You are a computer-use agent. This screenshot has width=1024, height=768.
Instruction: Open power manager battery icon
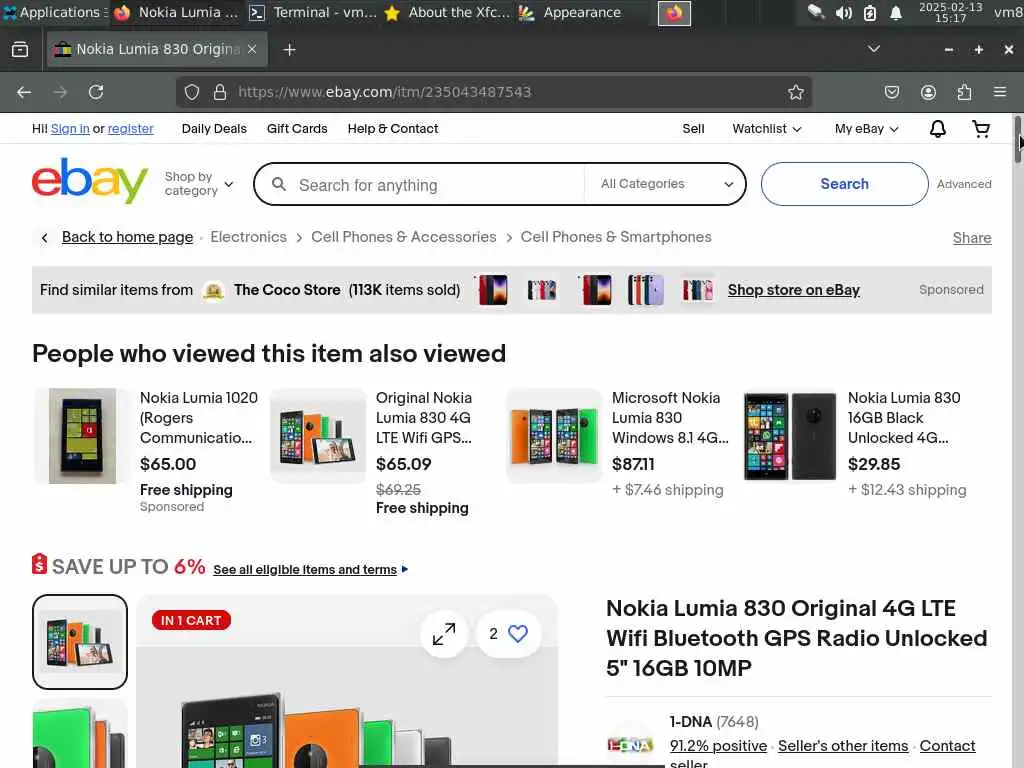(x=870, y=12)
